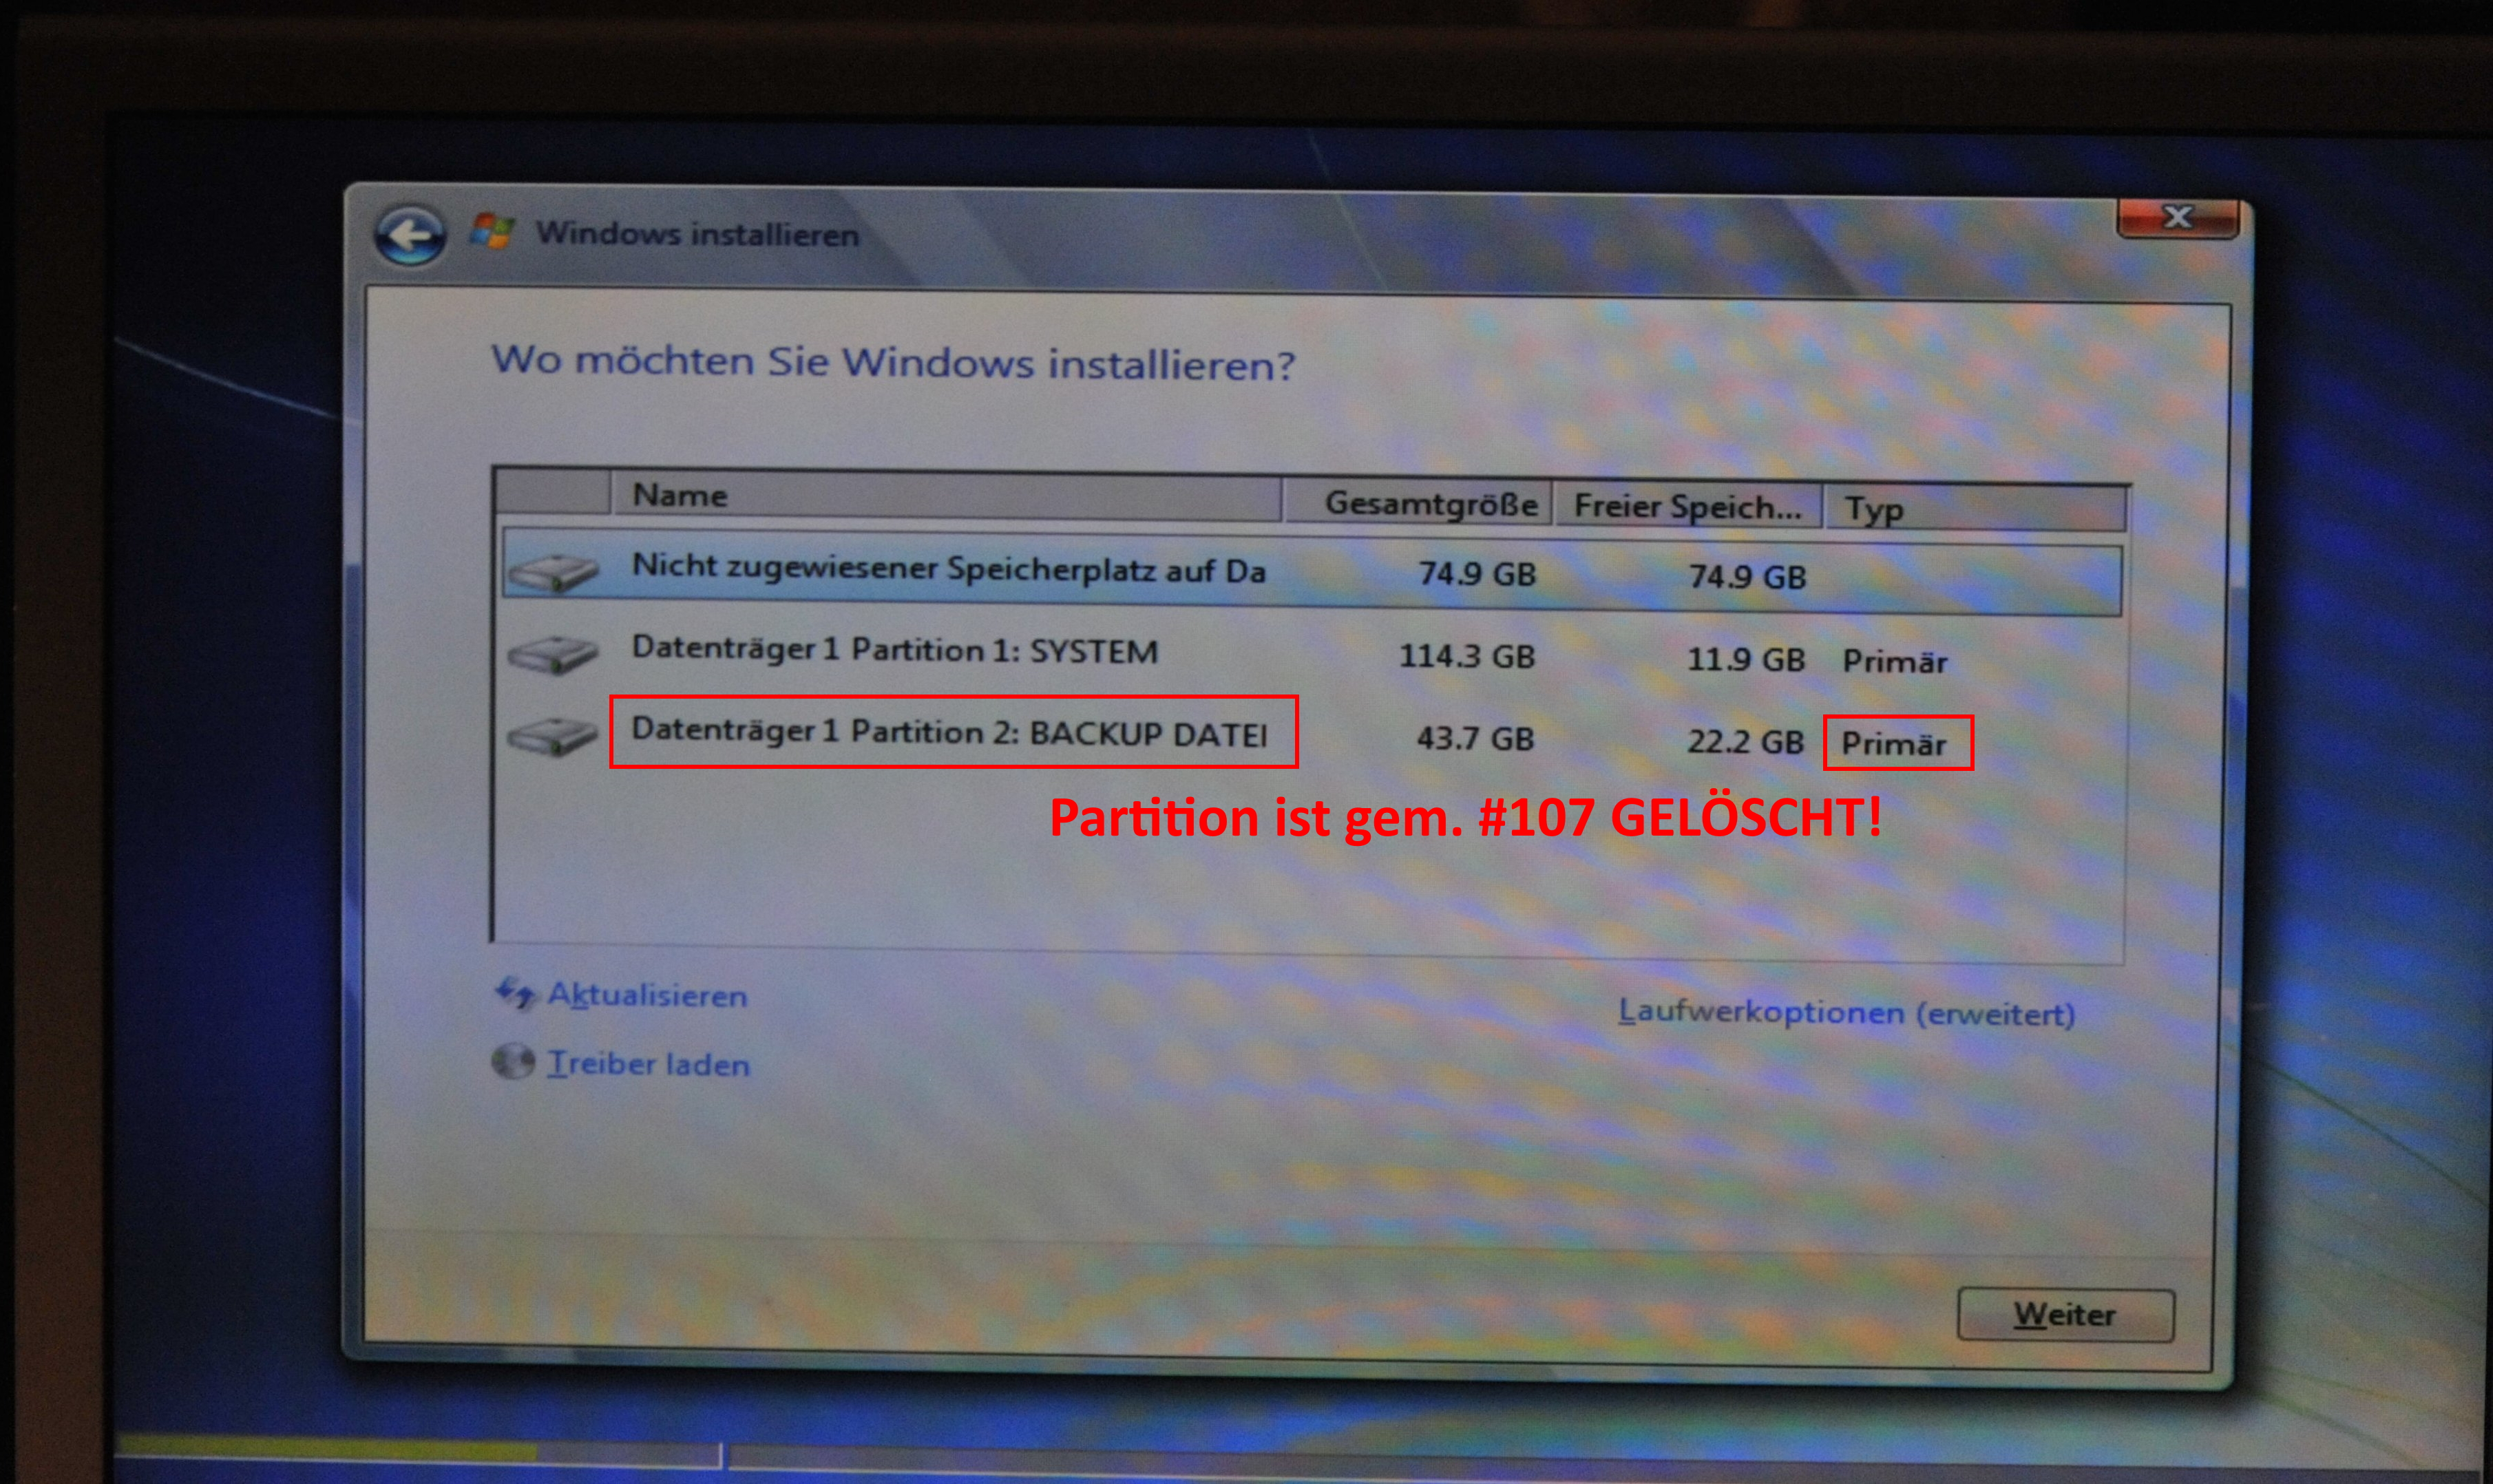Click the 'Wo möchten Sie Windows installieren?' heading
Viewport: 2493px width, 1484px height.
893,363
